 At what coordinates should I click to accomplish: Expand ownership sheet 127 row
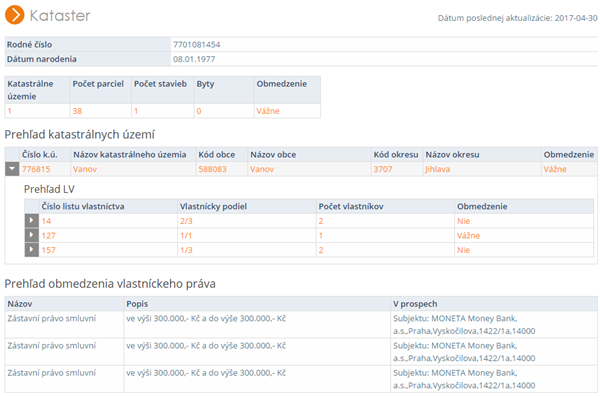31,235
